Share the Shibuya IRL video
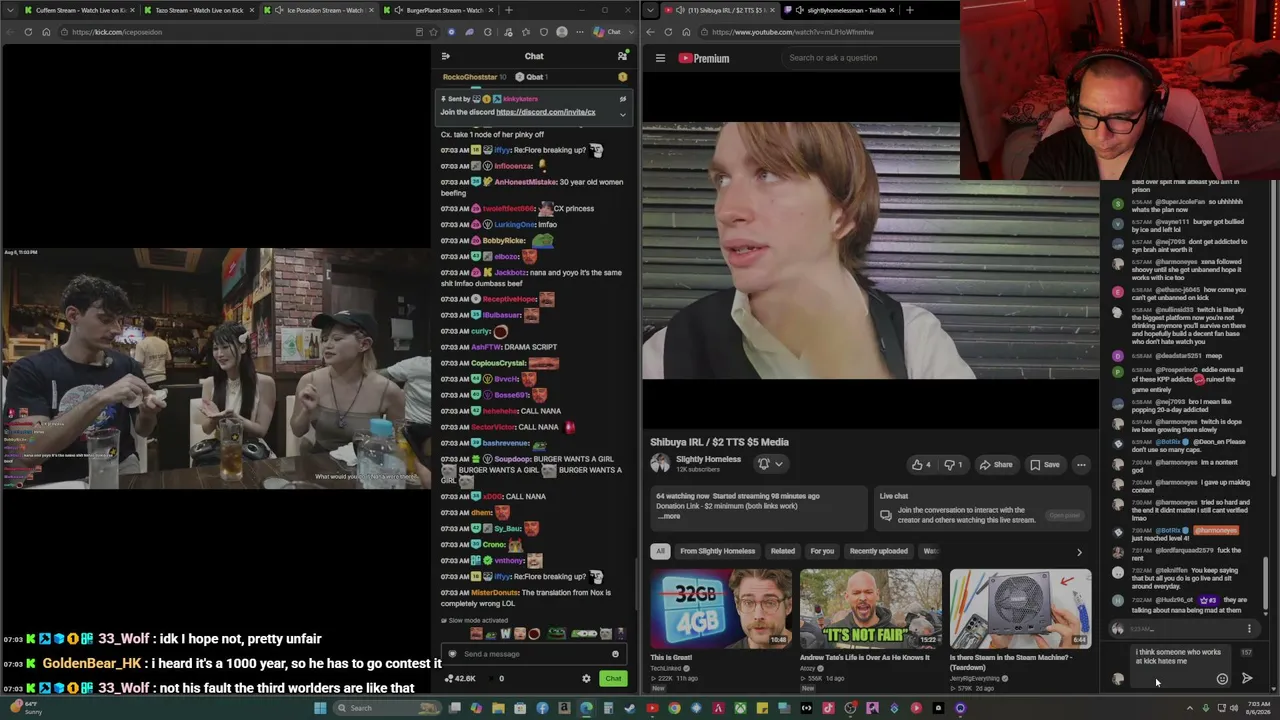The width and height of the screenshot is (1280, 720). point(996,464)
